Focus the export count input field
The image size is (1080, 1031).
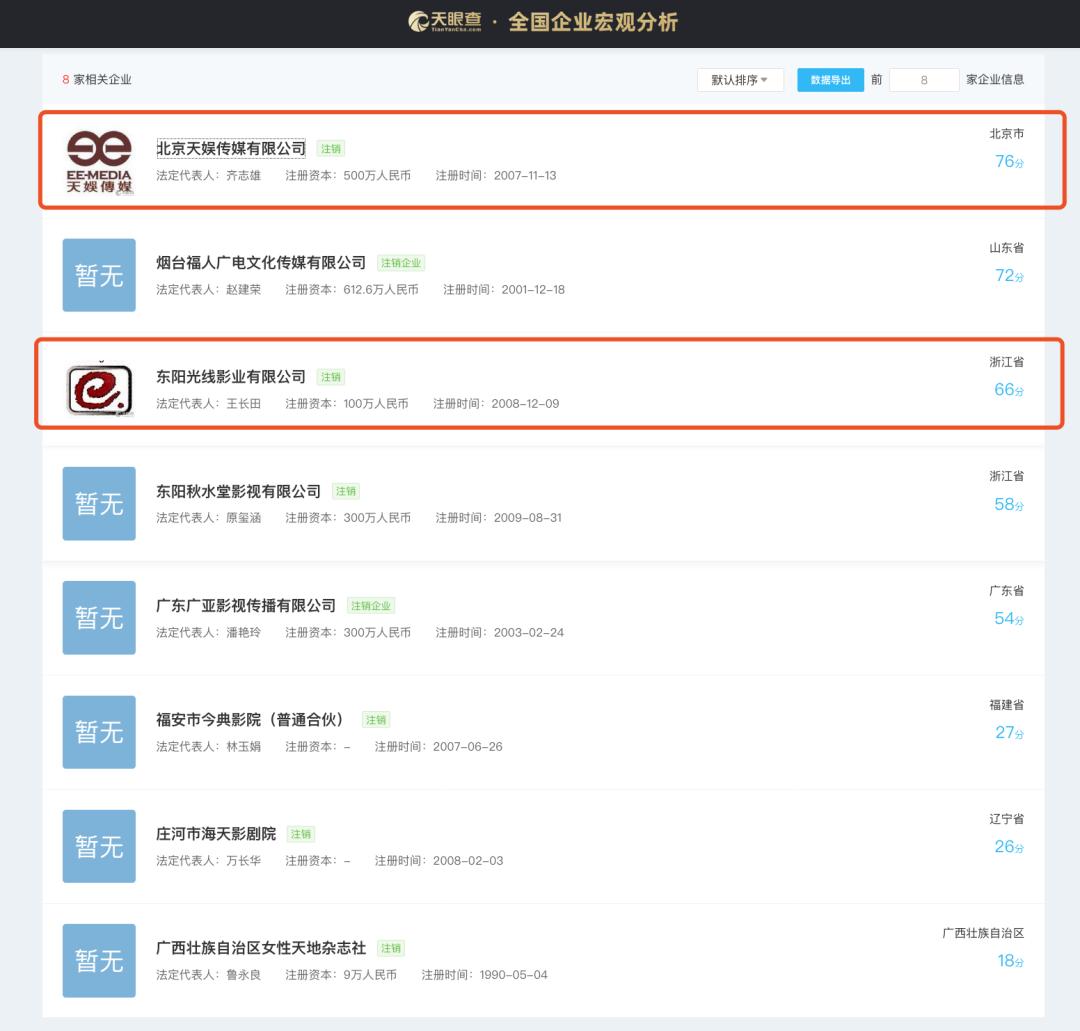(924, 80)
